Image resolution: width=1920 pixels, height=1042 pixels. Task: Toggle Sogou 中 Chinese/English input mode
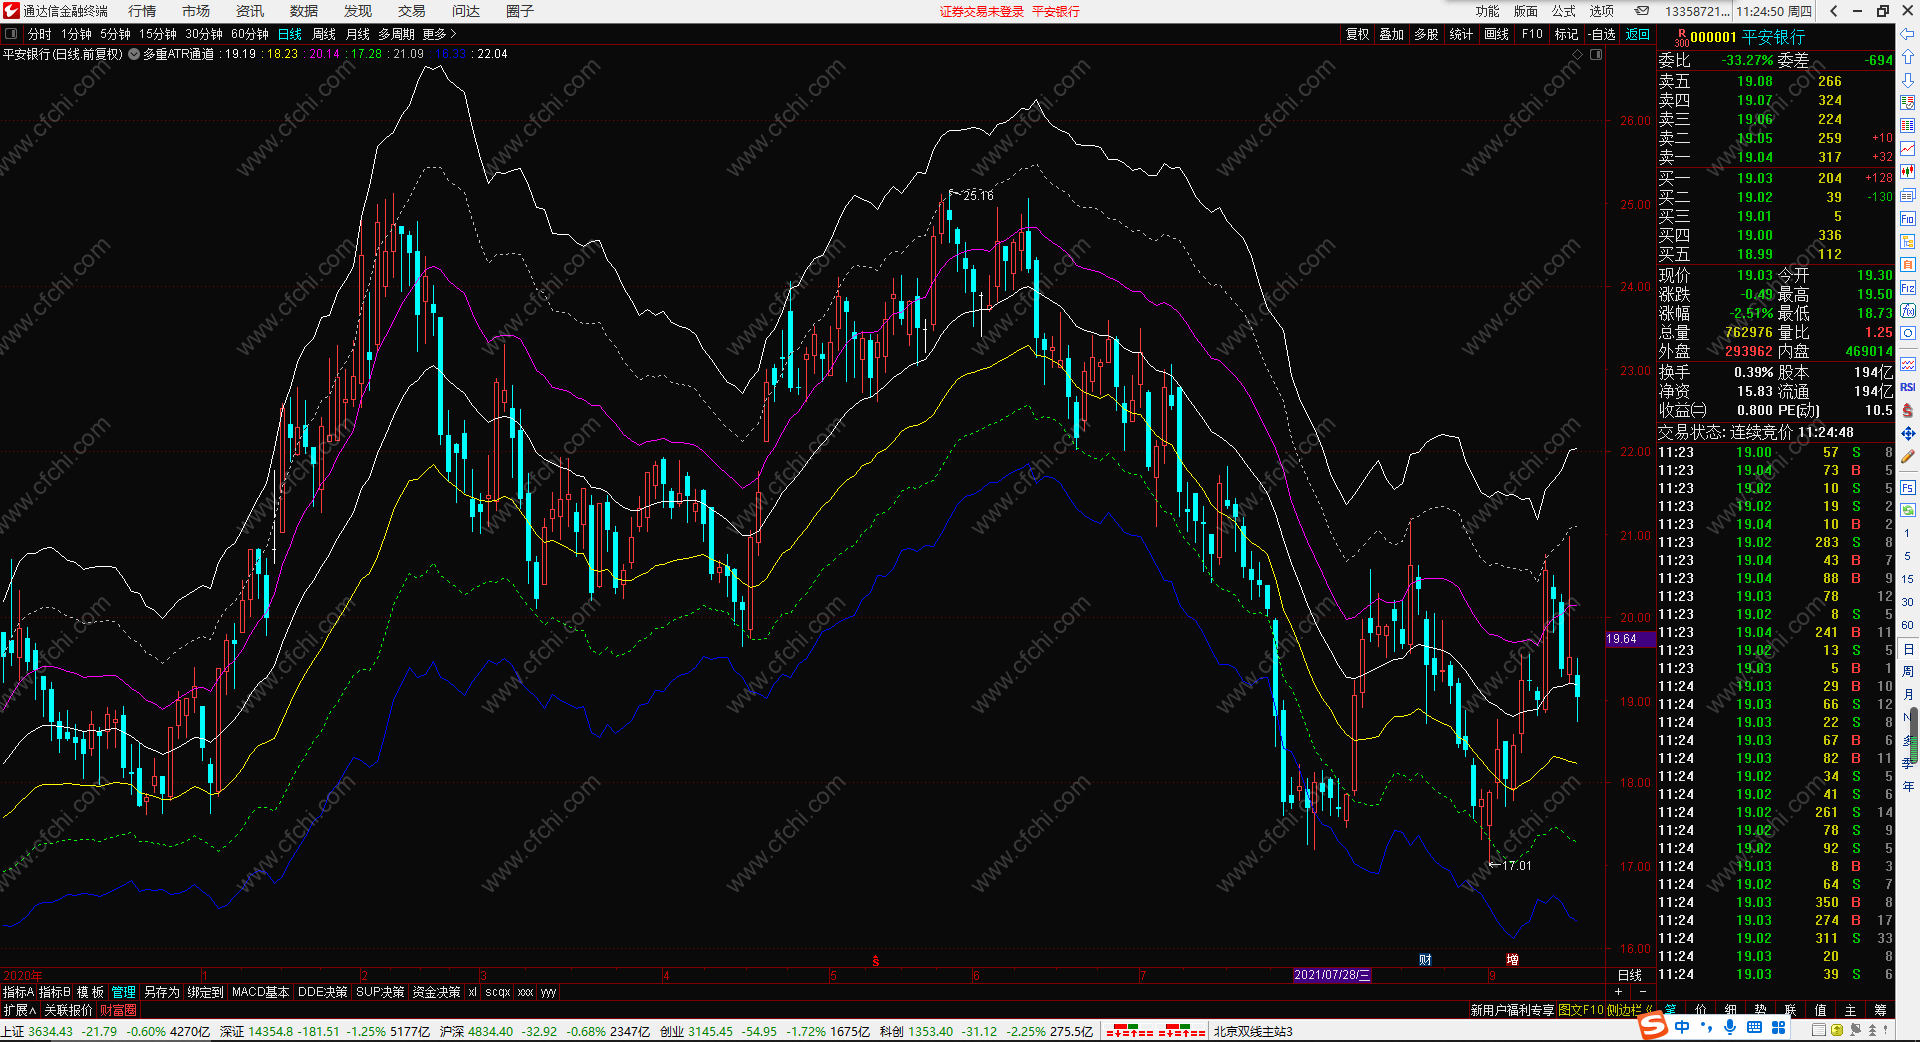tap(1682, 1027)
